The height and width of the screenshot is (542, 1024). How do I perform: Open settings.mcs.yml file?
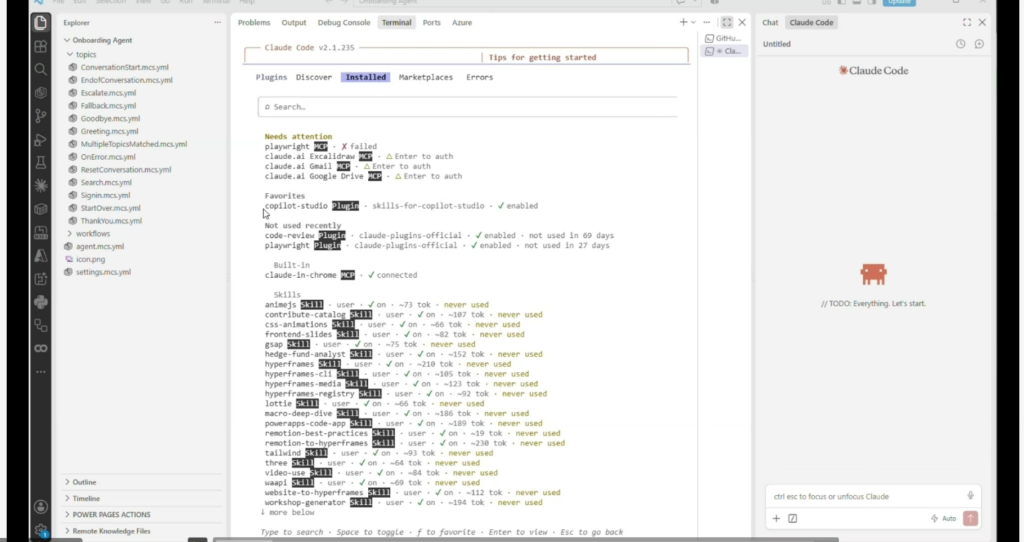coord(103,272)
